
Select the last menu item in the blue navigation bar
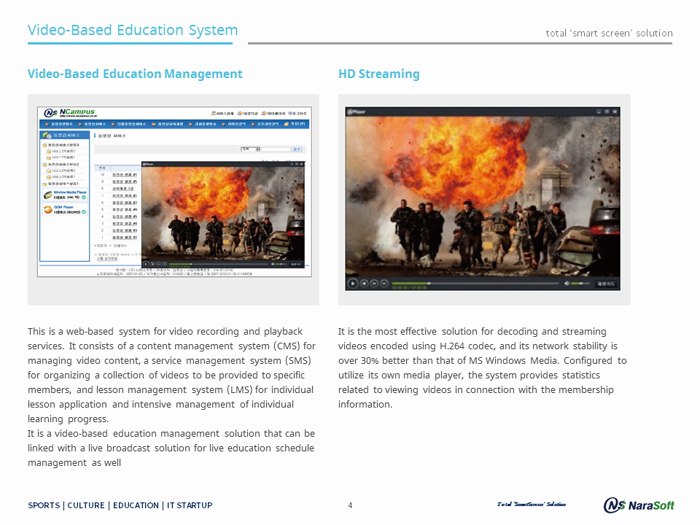[x=296, y=124]
